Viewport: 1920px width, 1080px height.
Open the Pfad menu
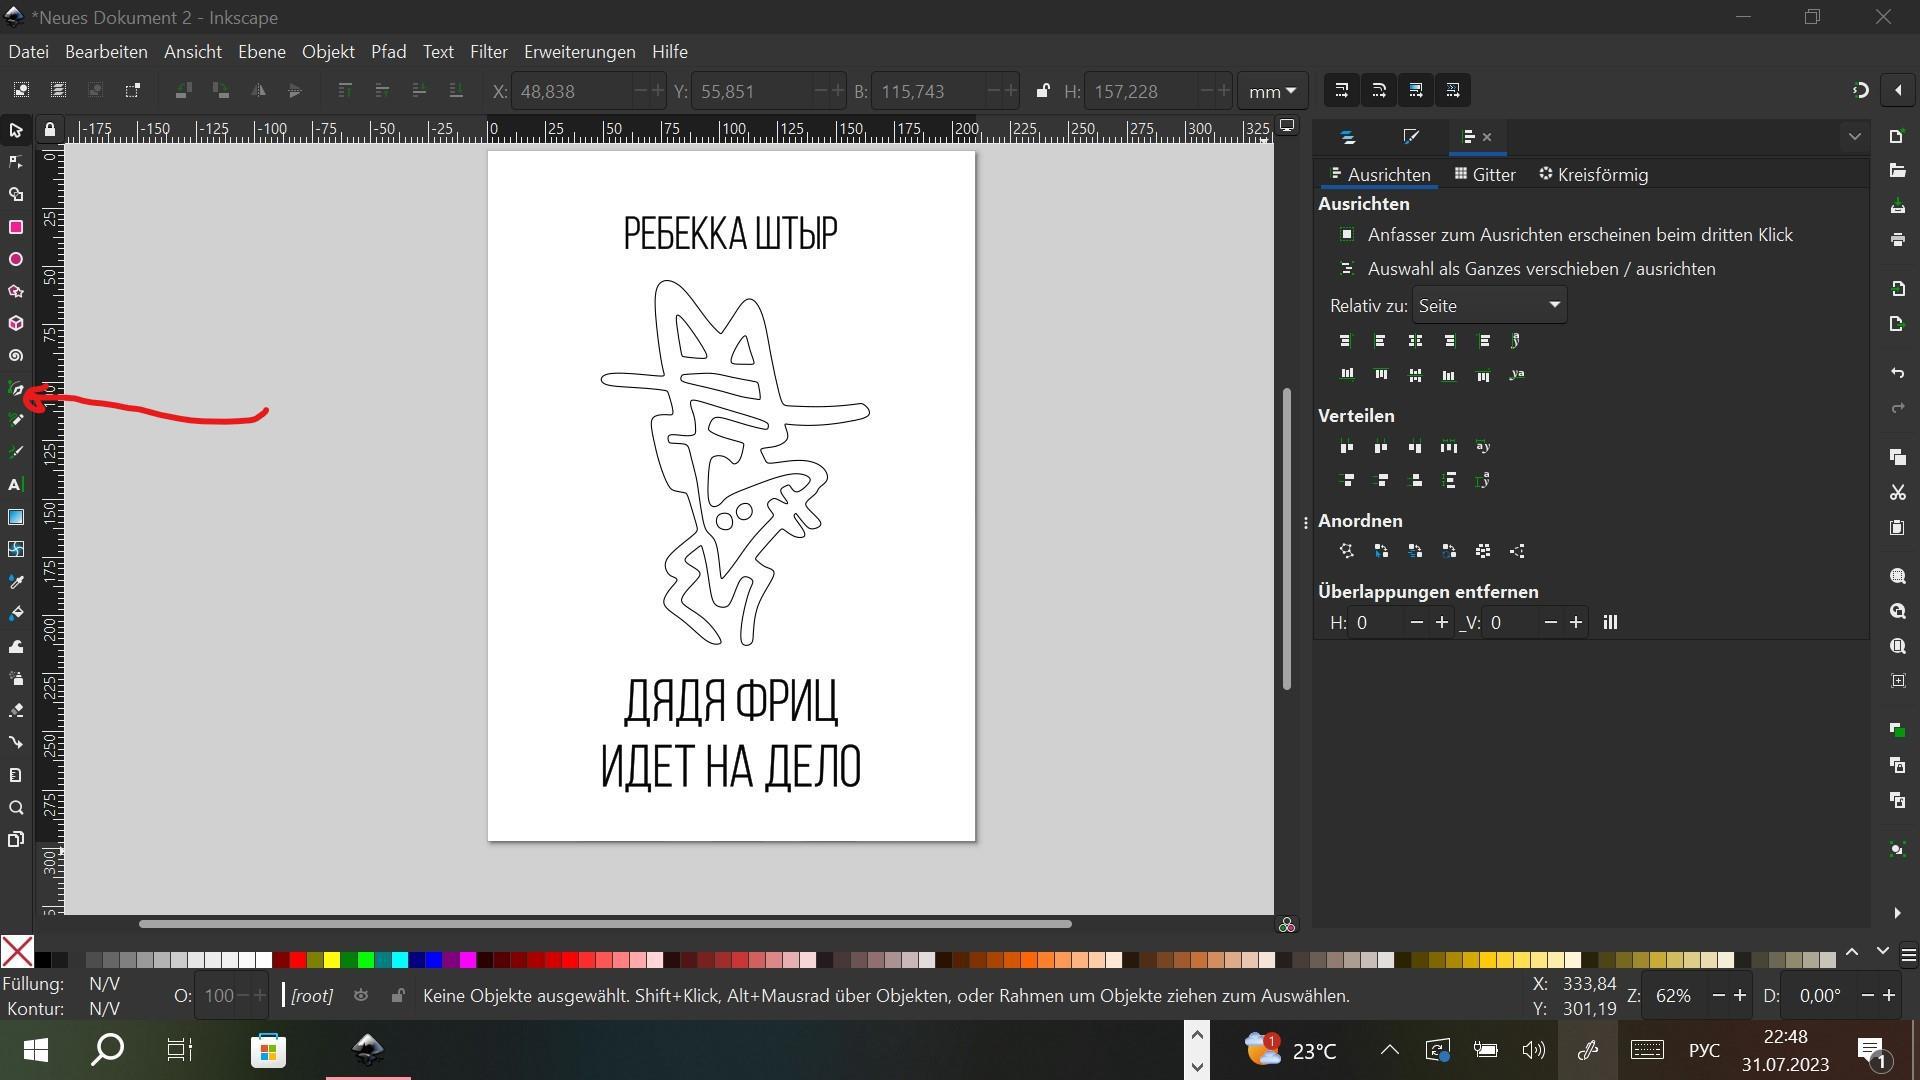coord(388,52)
